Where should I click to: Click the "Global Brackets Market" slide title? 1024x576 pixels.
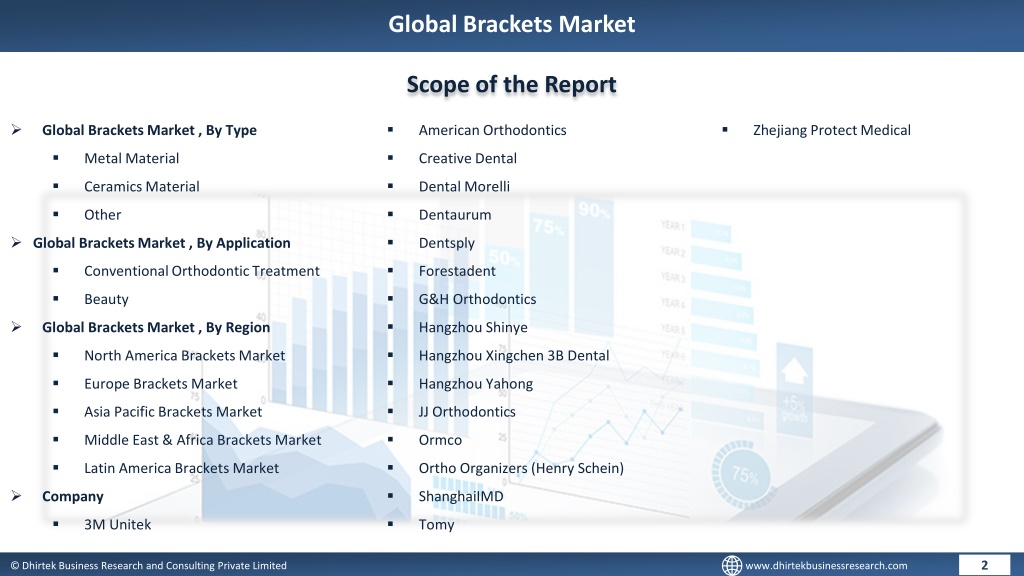coord(511,24)
